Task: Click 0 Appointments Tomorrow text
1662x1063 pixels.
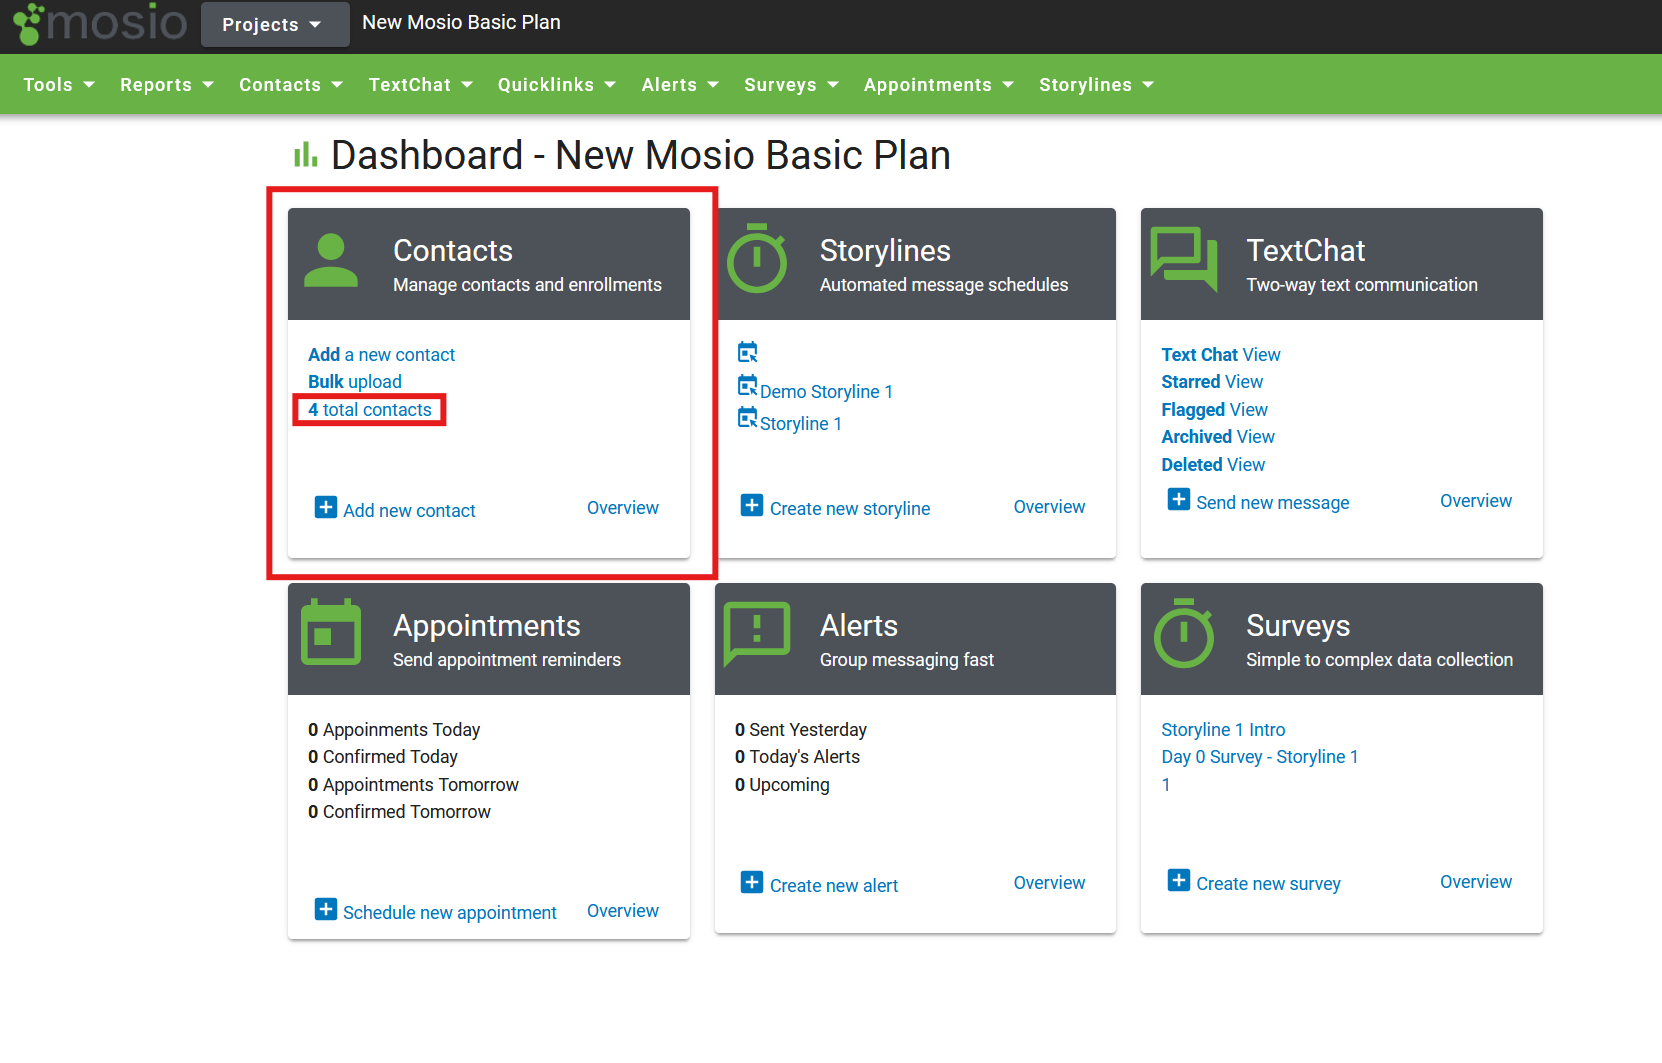Action: pyautogui.click(x=413, y=785)
